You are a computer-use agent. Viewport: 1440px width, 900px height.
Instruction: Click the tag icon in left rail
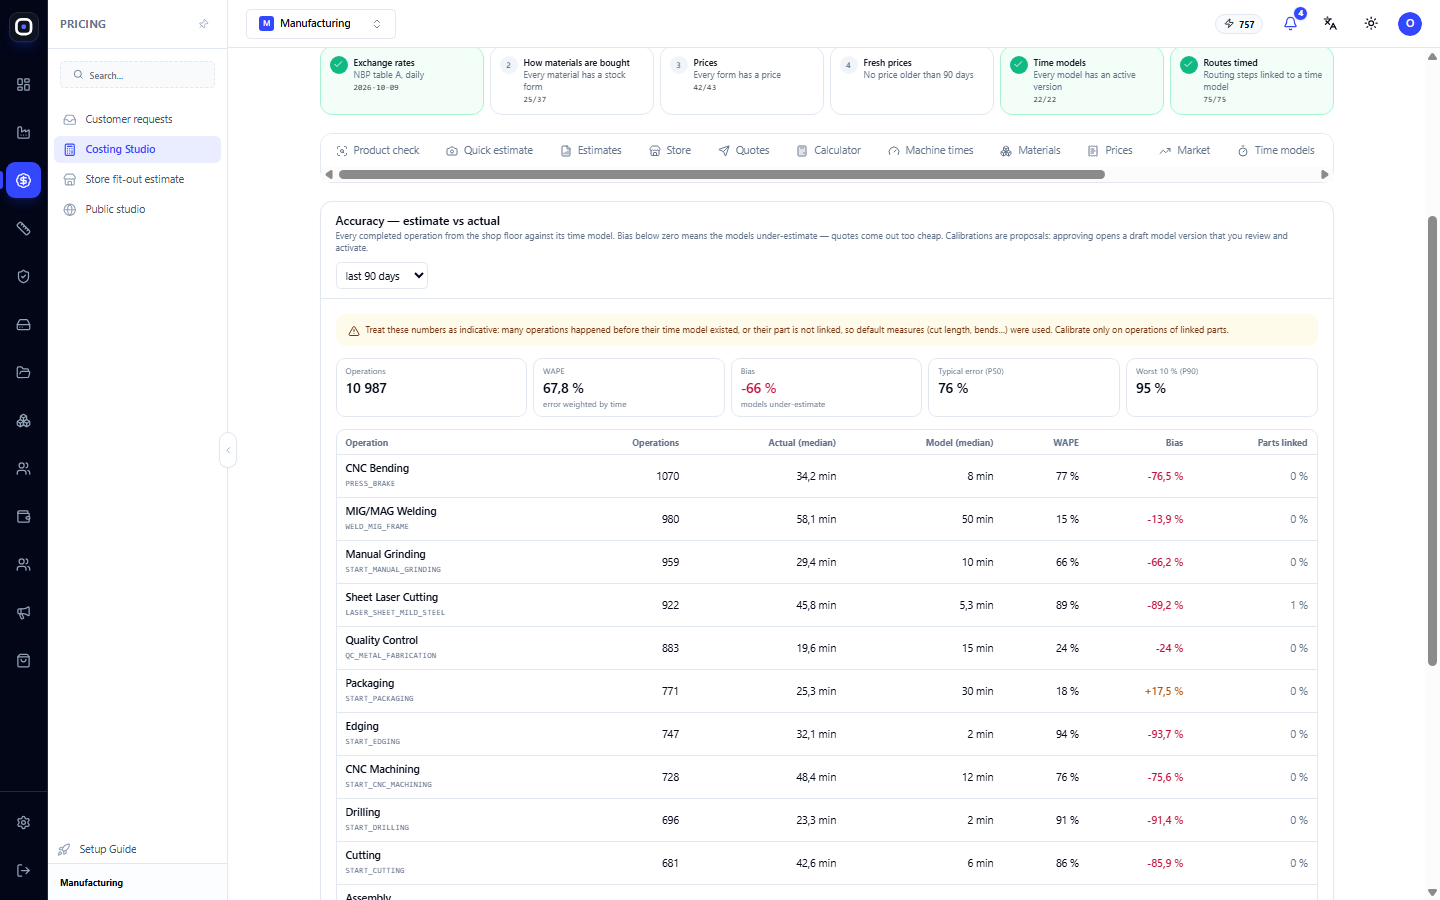23,229
